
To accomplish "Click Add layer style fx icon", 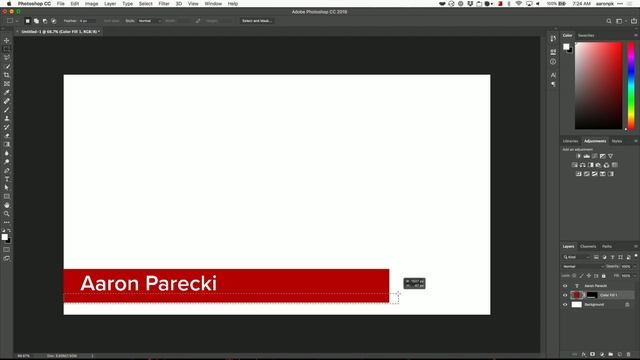I will [x=584, y=354].
